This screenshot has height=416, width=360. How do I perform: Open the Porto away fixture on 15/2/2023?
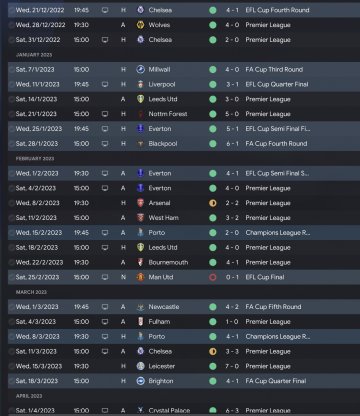(x=184, y=233)
